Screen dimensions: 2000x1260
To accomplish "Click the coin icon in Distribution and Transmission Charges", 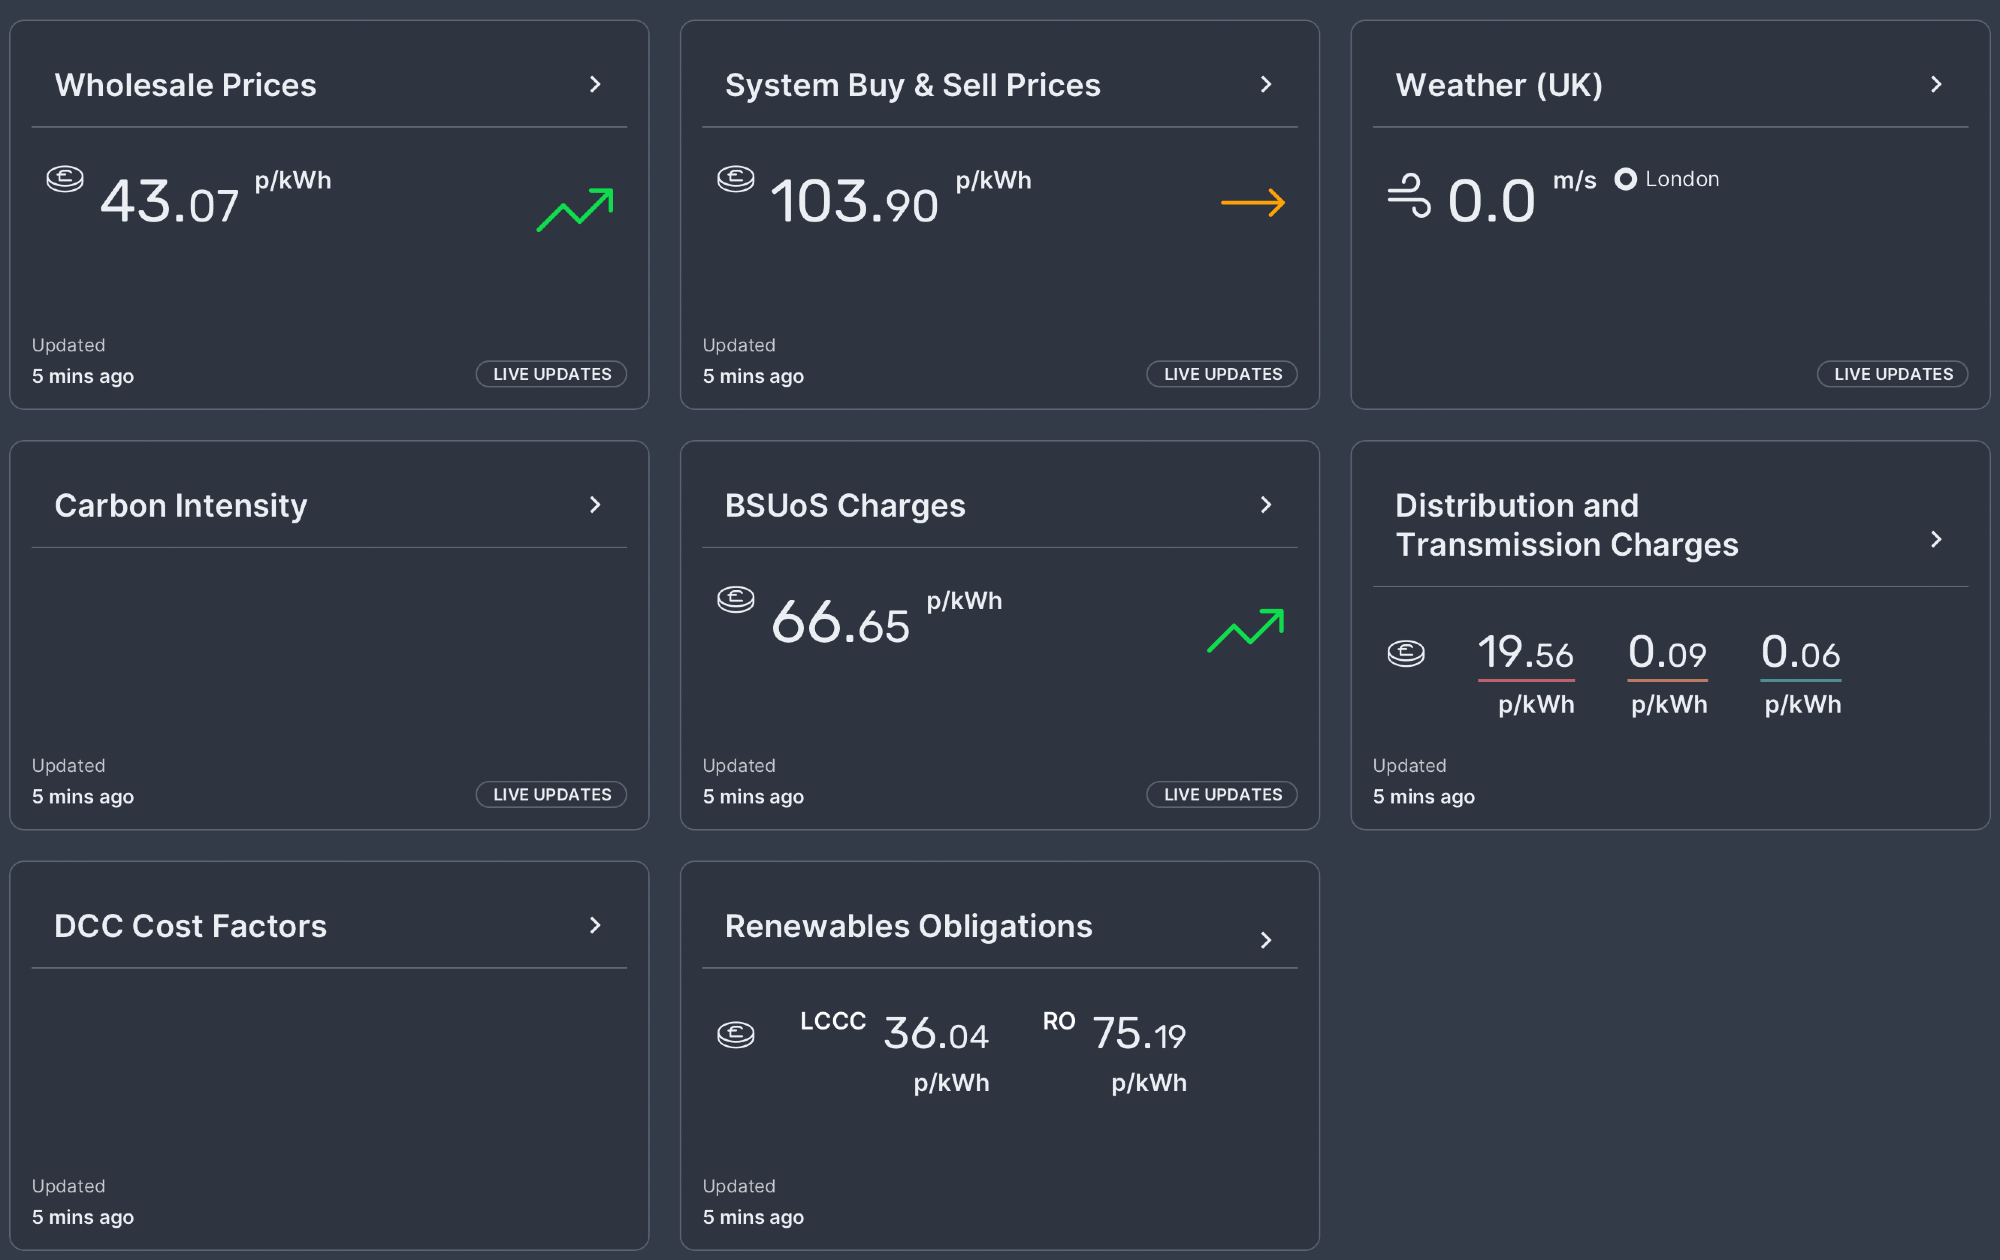I will coord(1406,654).
